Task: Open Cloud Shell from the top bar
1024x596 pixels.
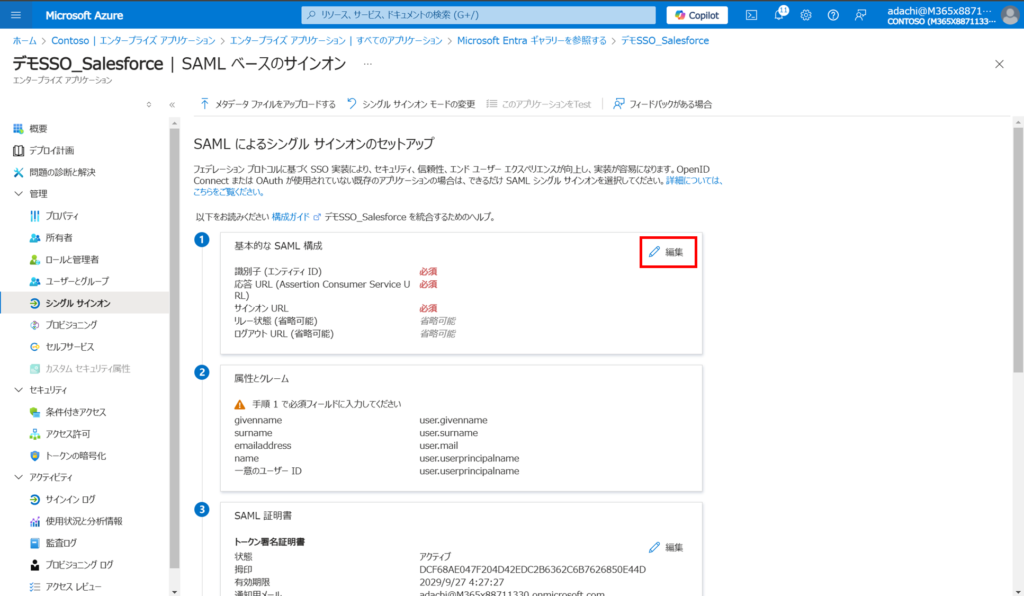Action: (x=752, y=15)
